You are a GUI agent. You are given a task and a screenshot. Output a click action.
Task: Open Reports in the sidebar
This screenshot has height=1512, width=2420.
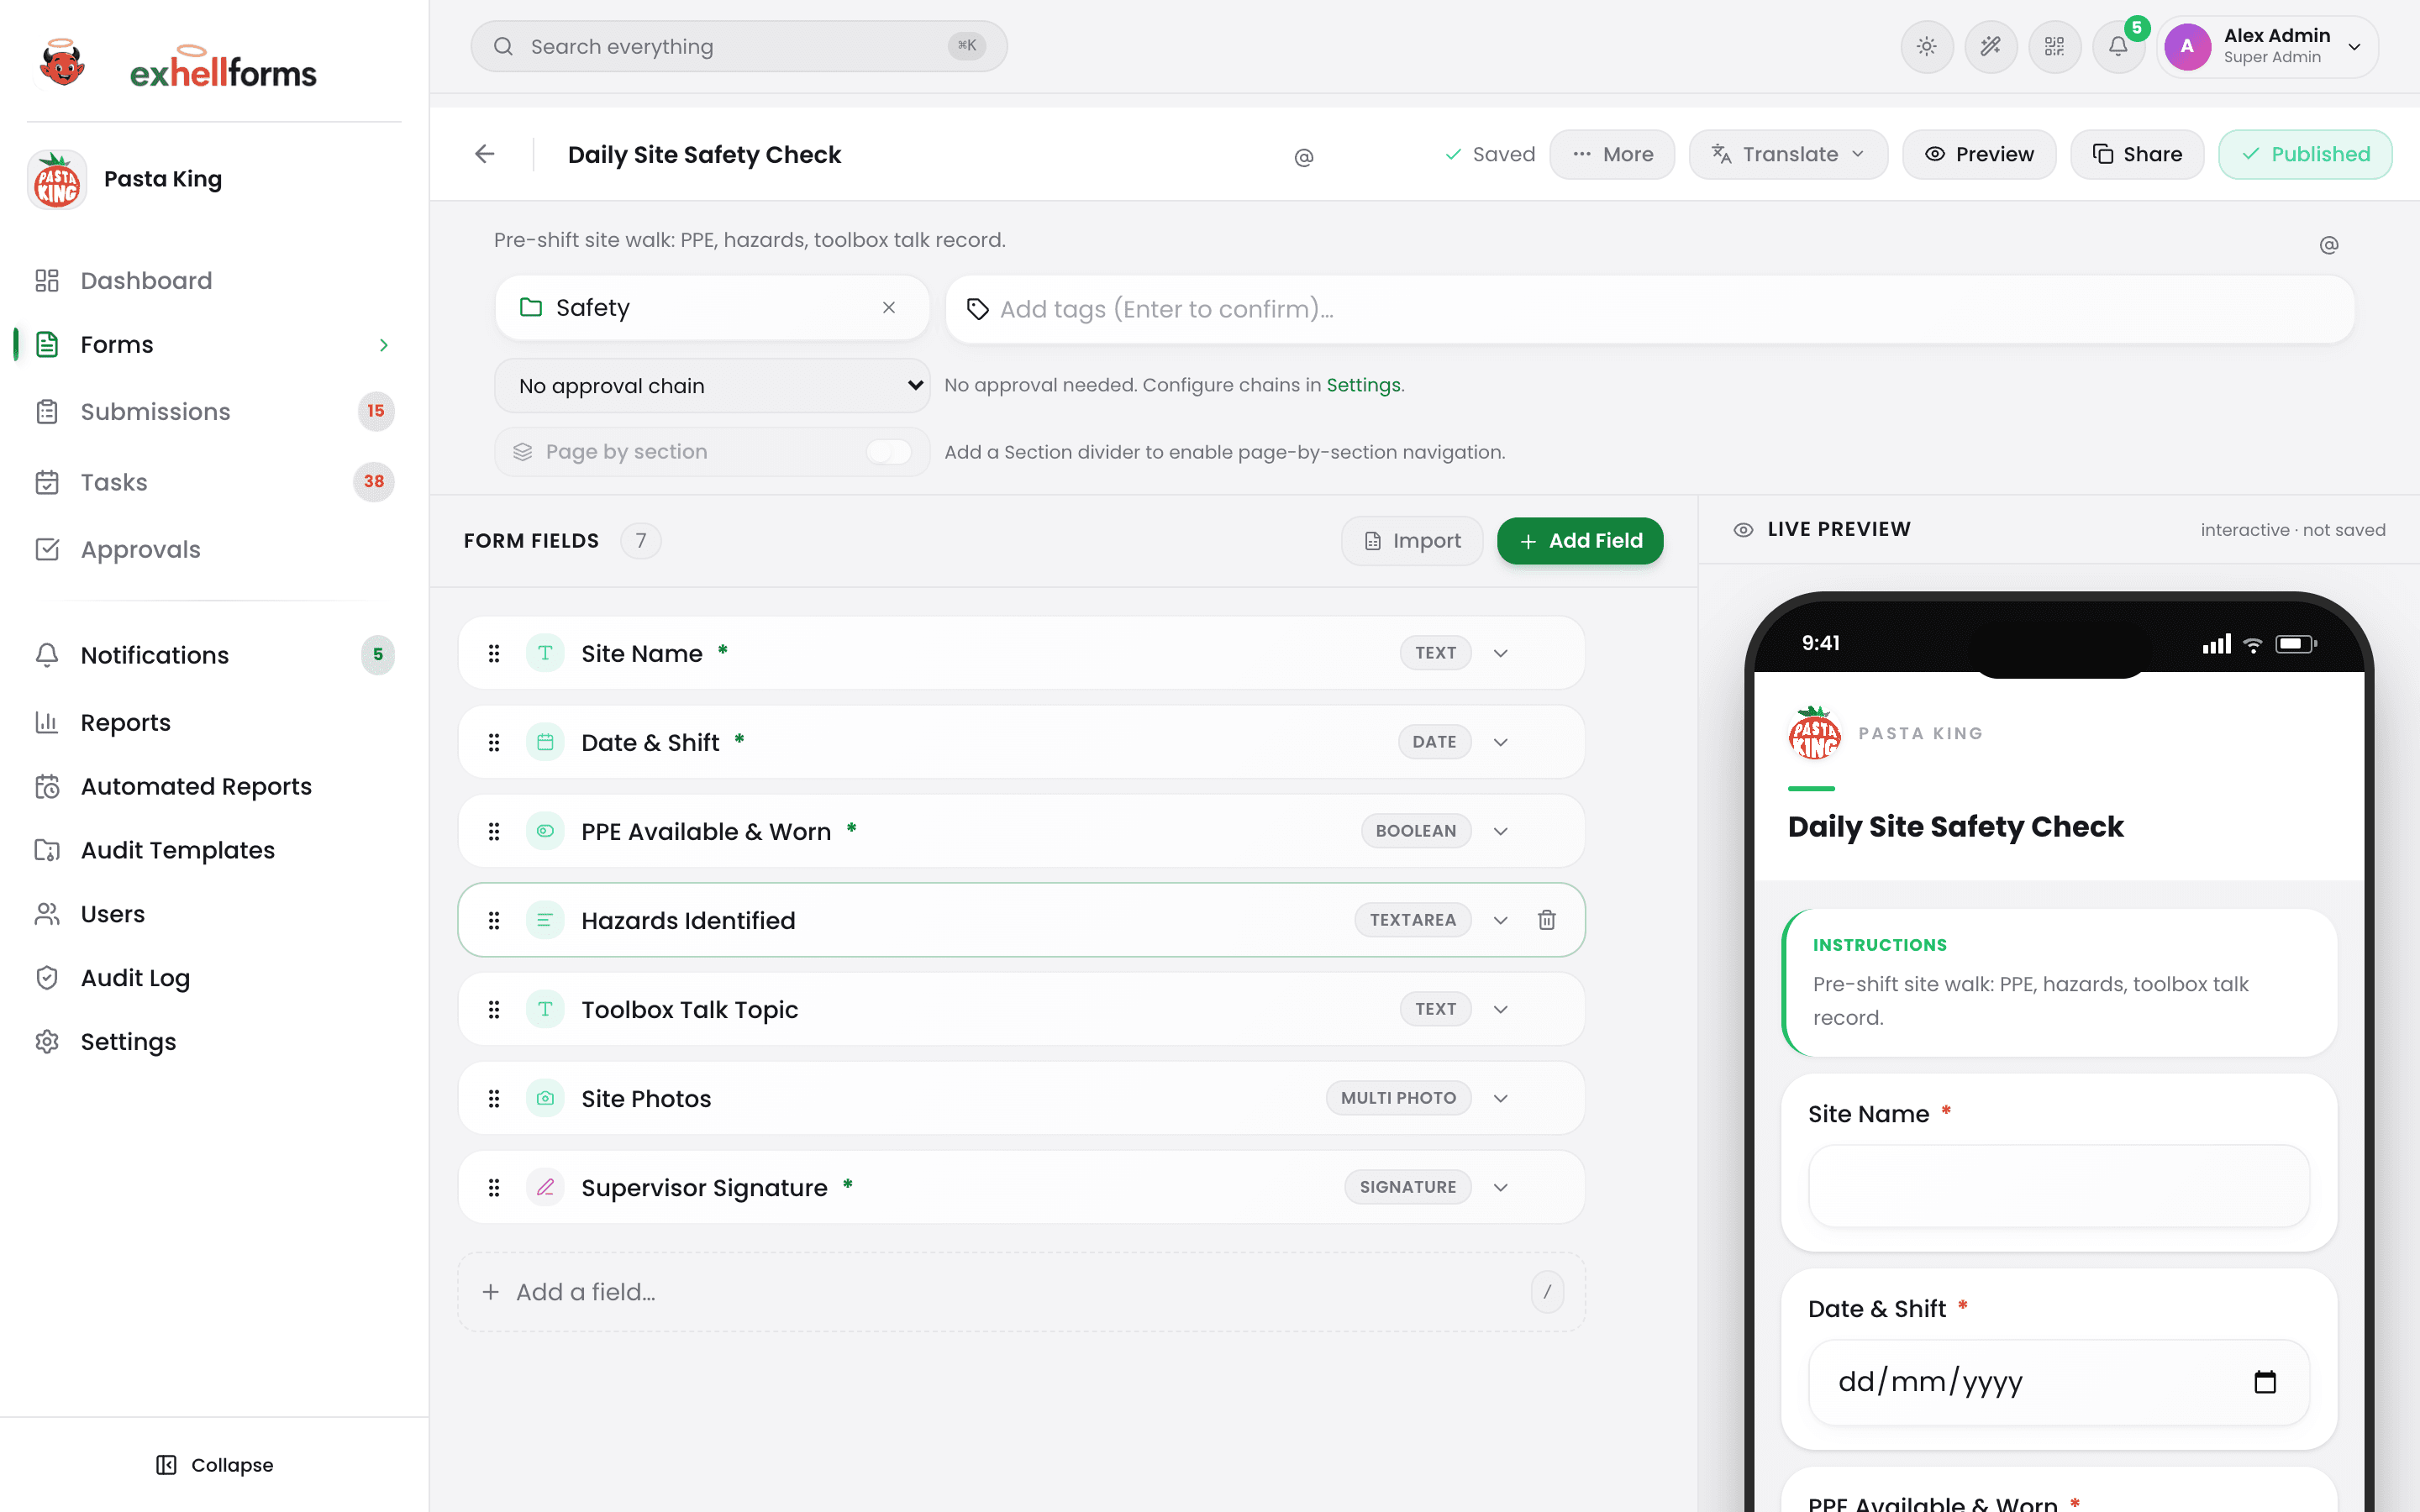pos(214,722)
